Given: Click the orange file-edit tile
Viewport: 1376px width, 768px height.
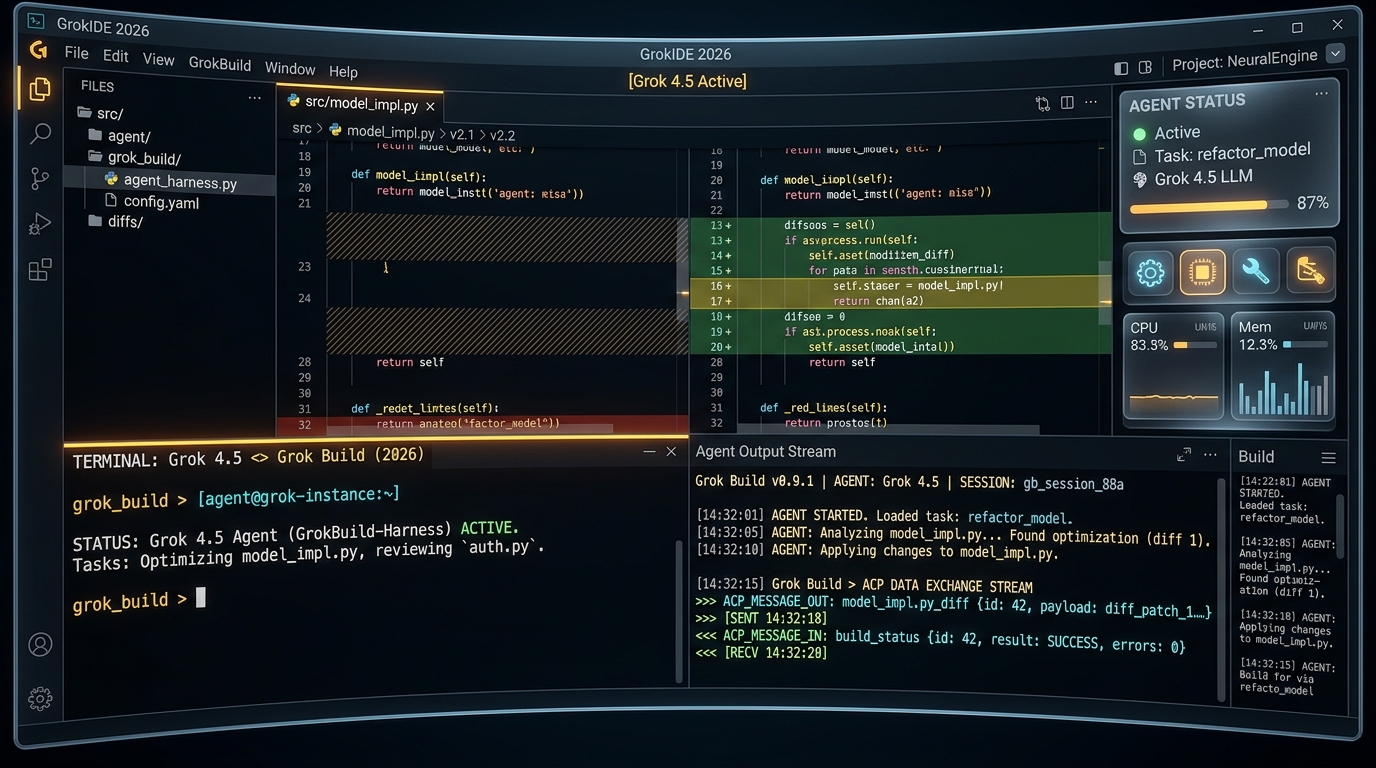Looking at the screenshot, I should pos(1310,270).
